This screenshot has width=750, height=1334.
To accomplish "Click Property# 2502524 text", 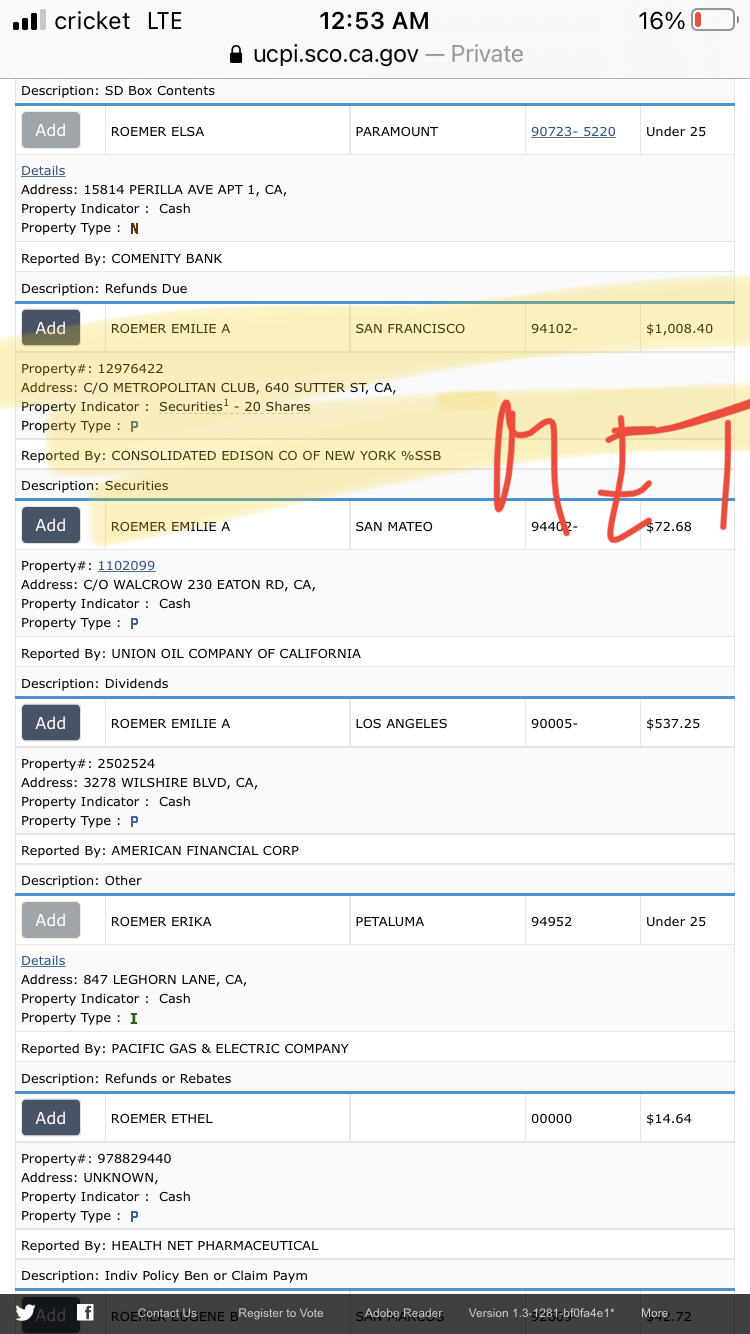I will tap(88, 764).
